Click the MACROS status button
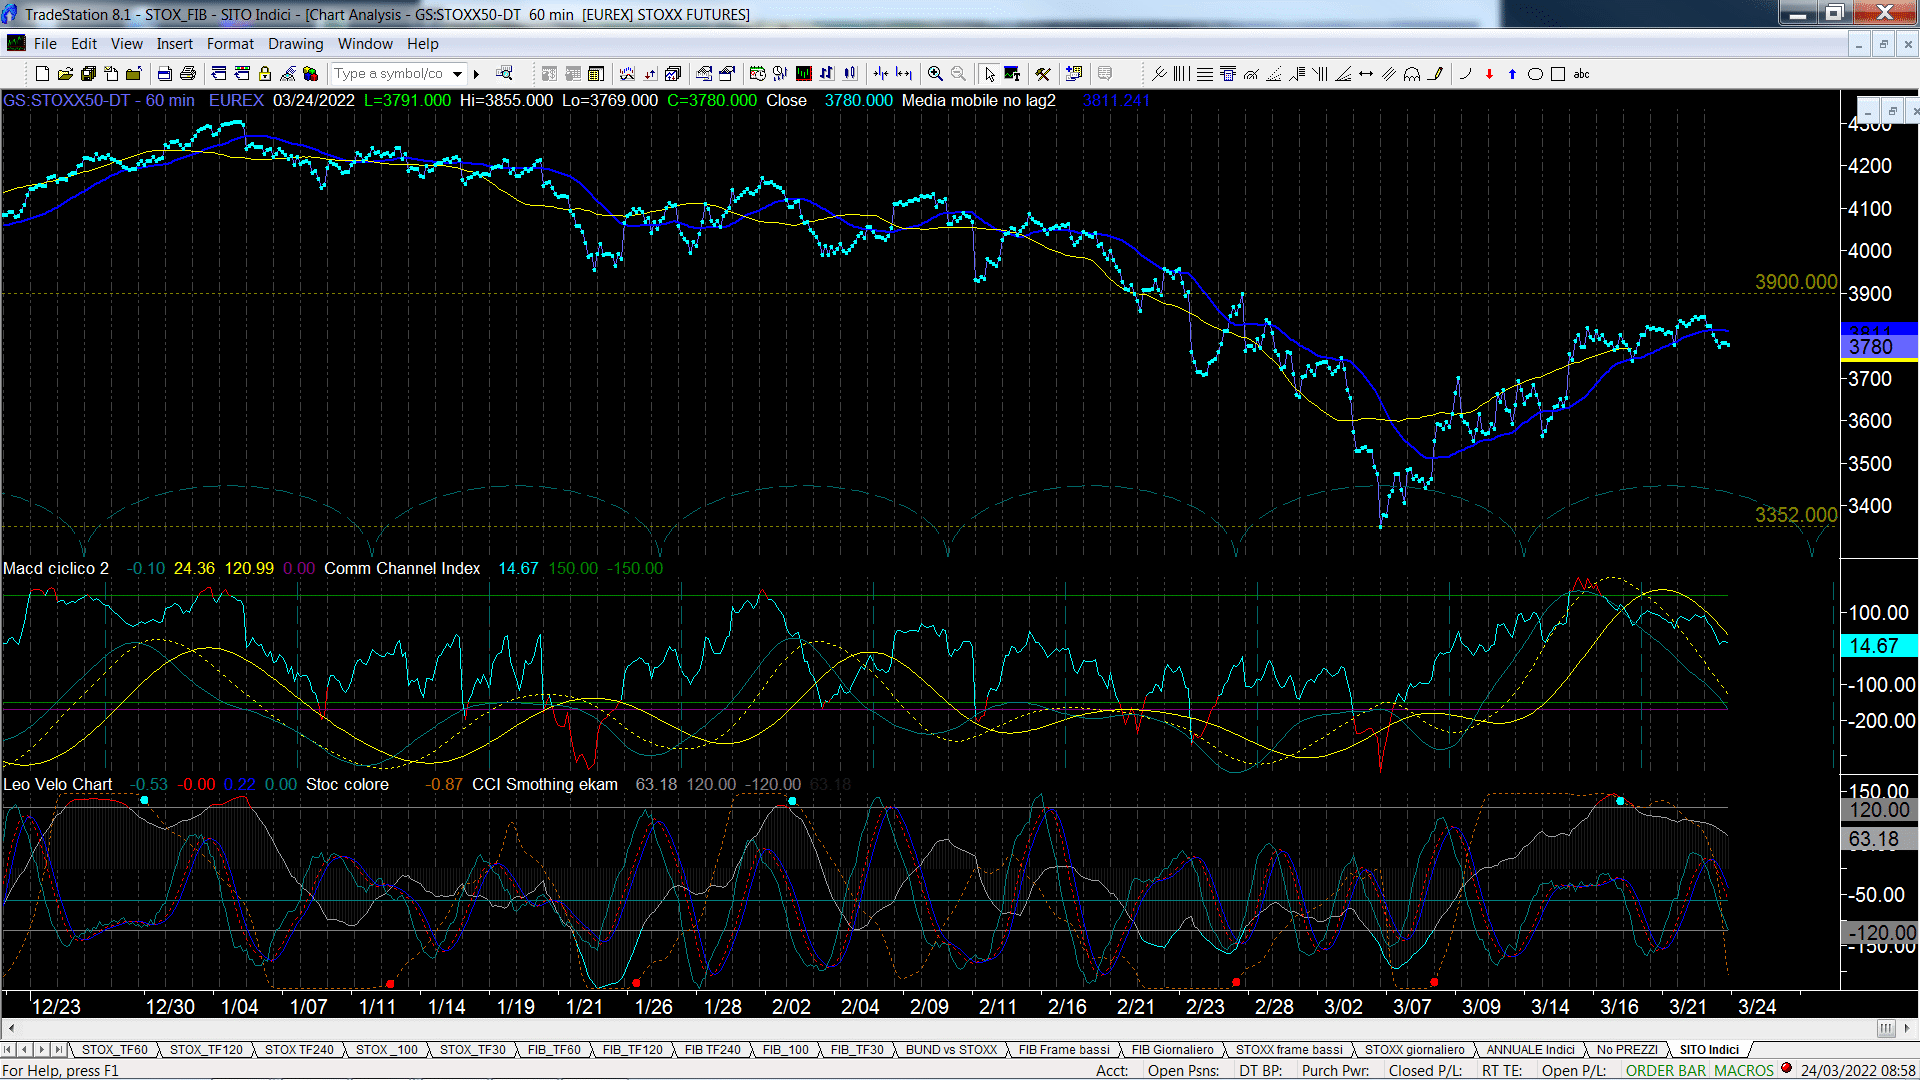1920x1080 pixels. coord(1743,1070)
